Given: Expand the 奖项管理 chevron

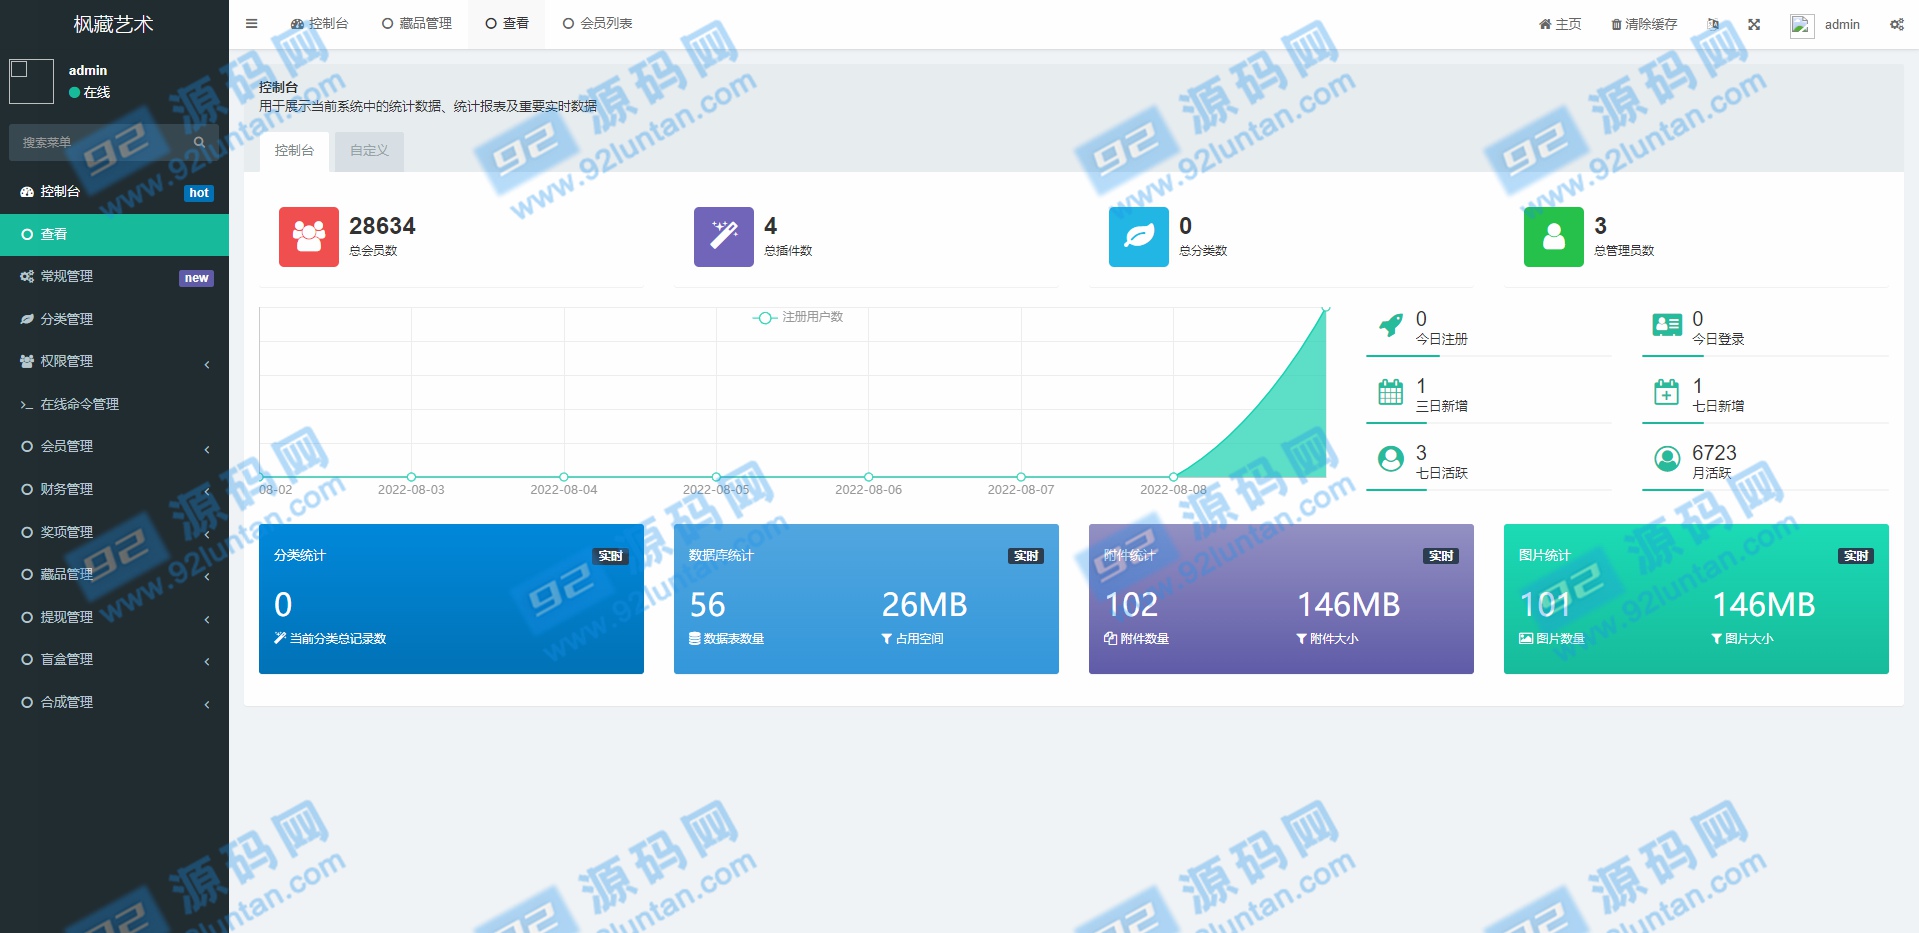Looking at the screenshot, I should tap(207, 534).
